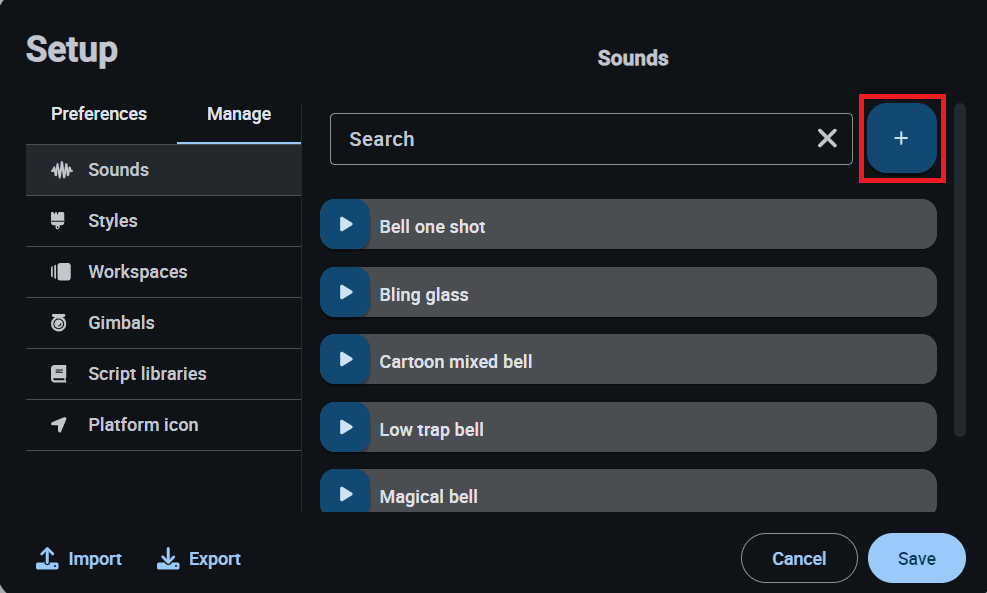Open the Sounds section in sidebar
The height and width of the screenshot is (593, 987).
[x=118, y=170]
